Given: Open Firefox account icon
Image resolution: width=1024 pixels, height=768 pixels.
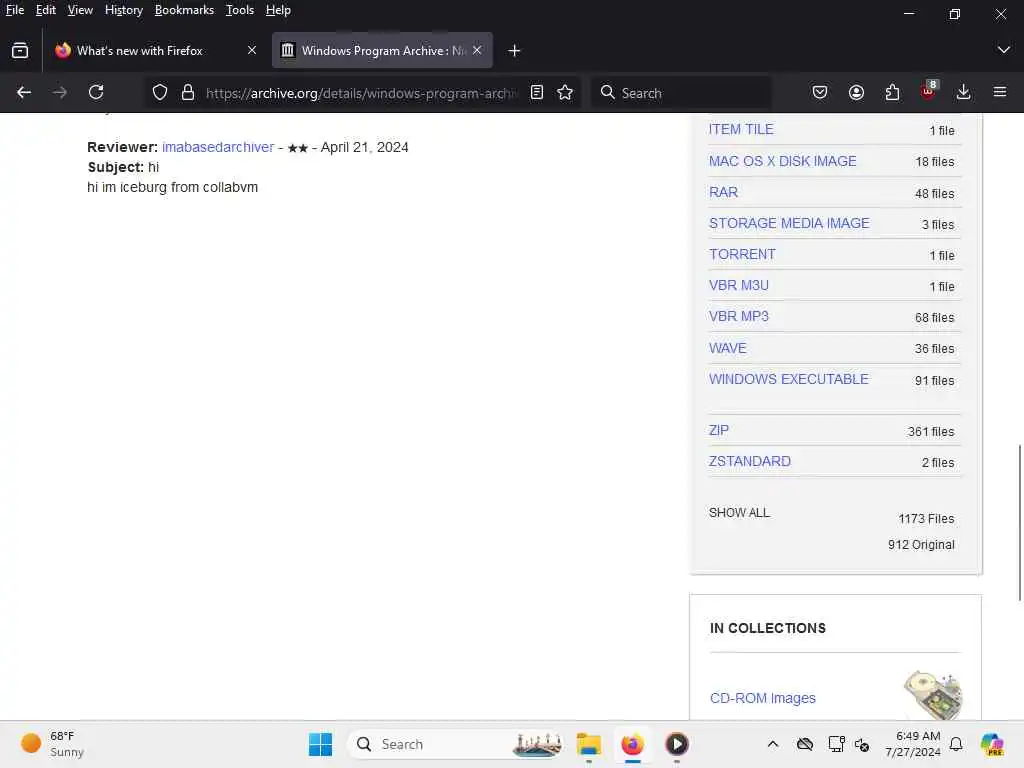Looking at the screenshot, I should point(856,93).
